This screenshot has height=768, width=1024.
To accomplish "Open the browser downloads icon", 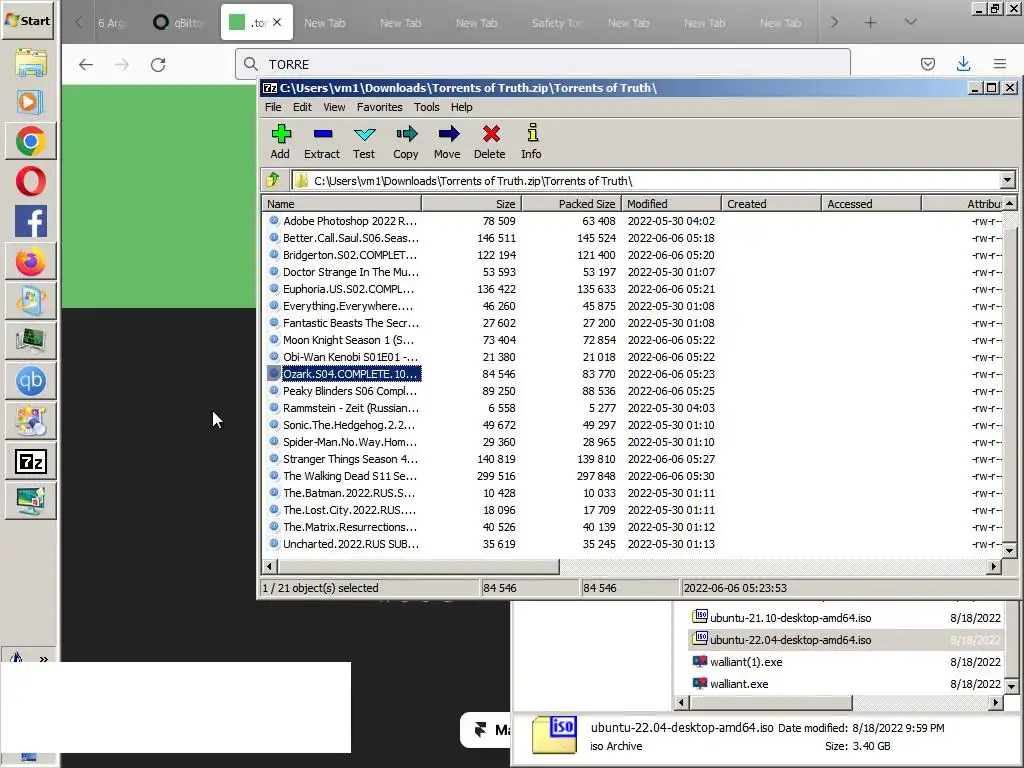I will click(x=963, y=63).
